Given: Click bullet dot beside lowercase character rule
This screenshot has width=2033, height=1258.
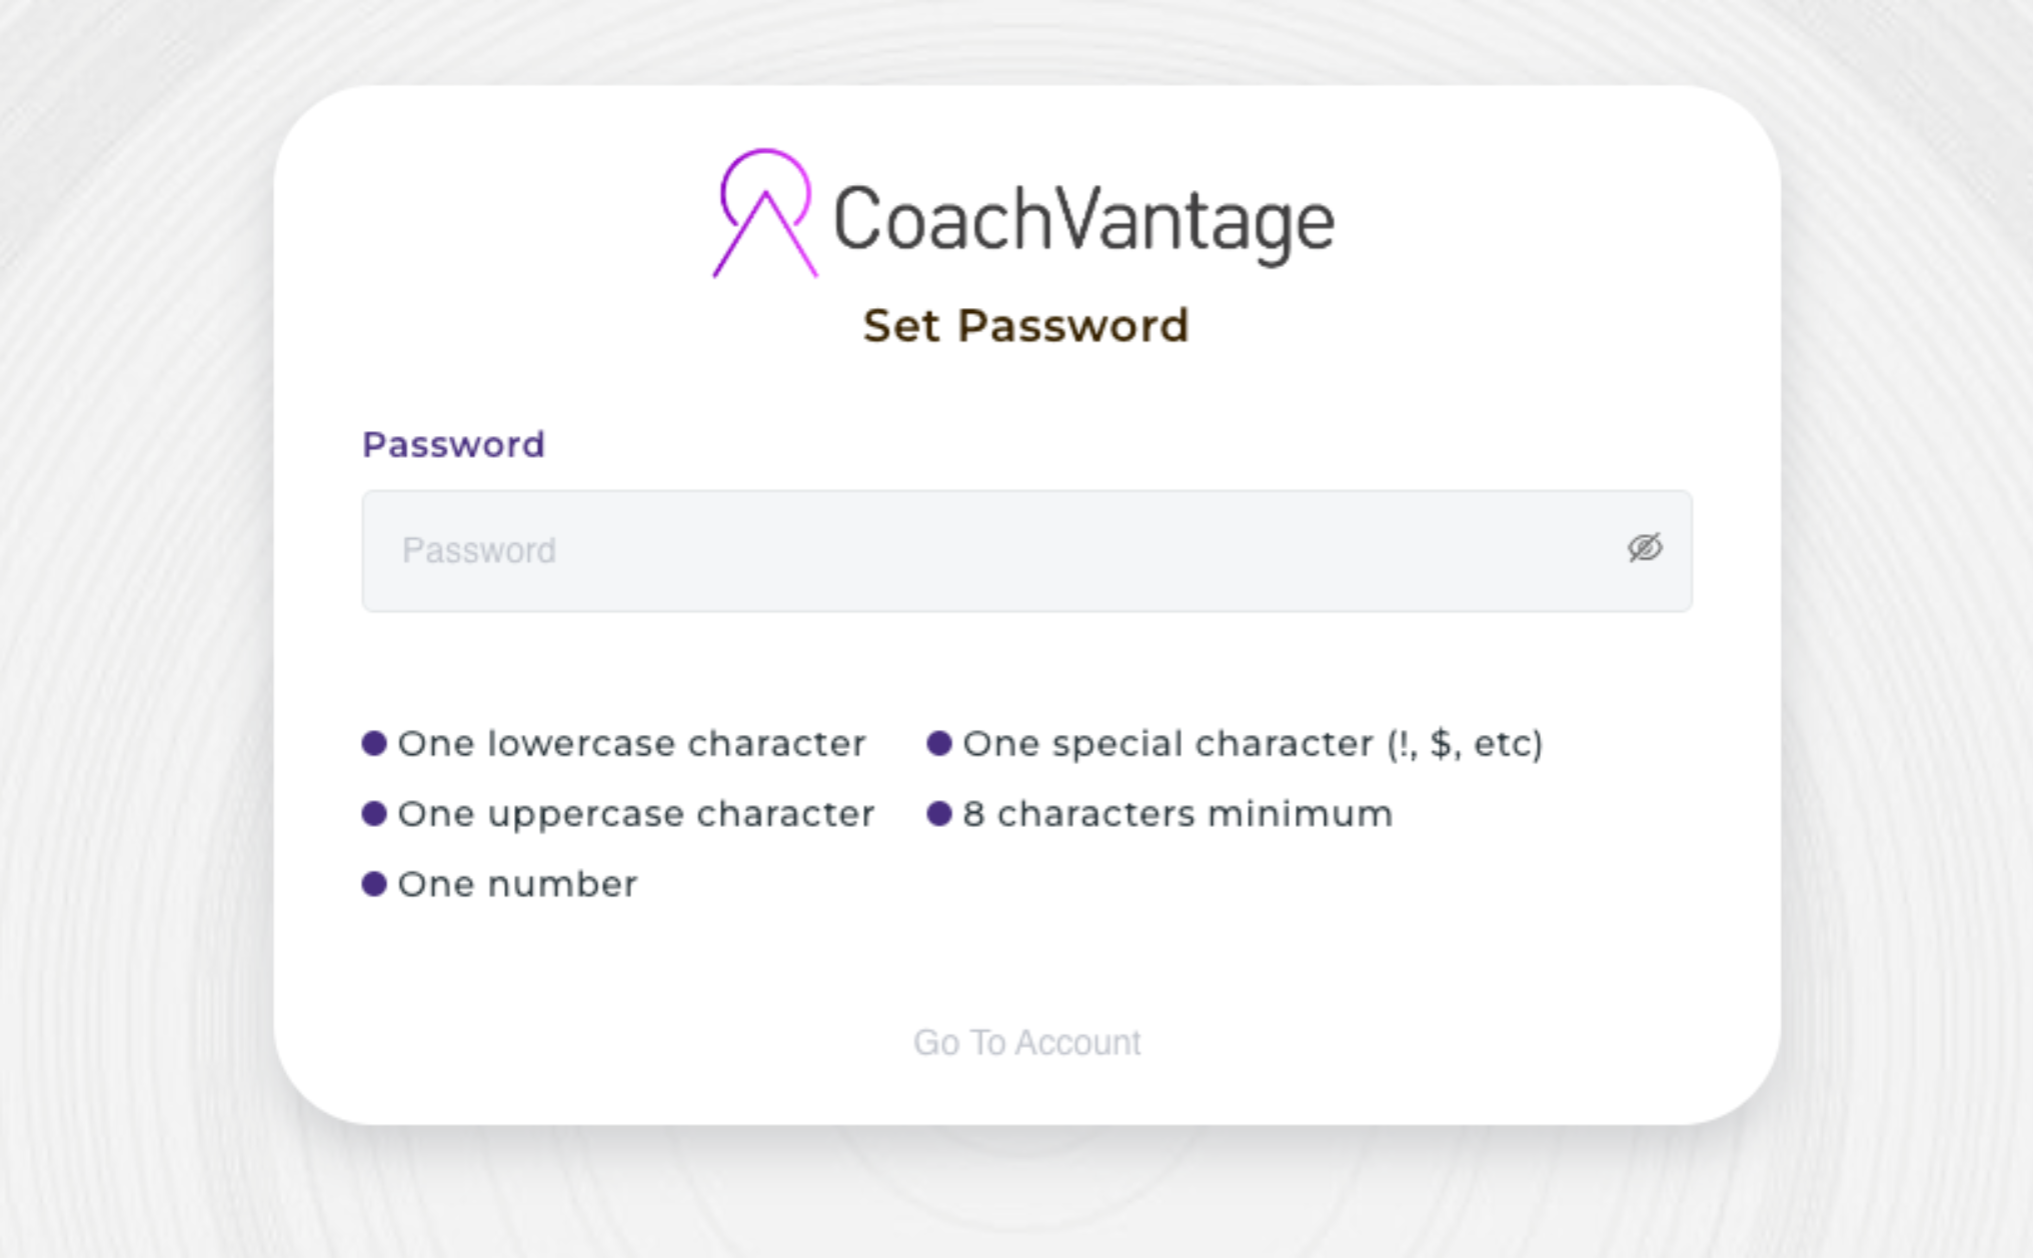Looking at the screenshot, I should pyautogui.click(x=374, y=743).
